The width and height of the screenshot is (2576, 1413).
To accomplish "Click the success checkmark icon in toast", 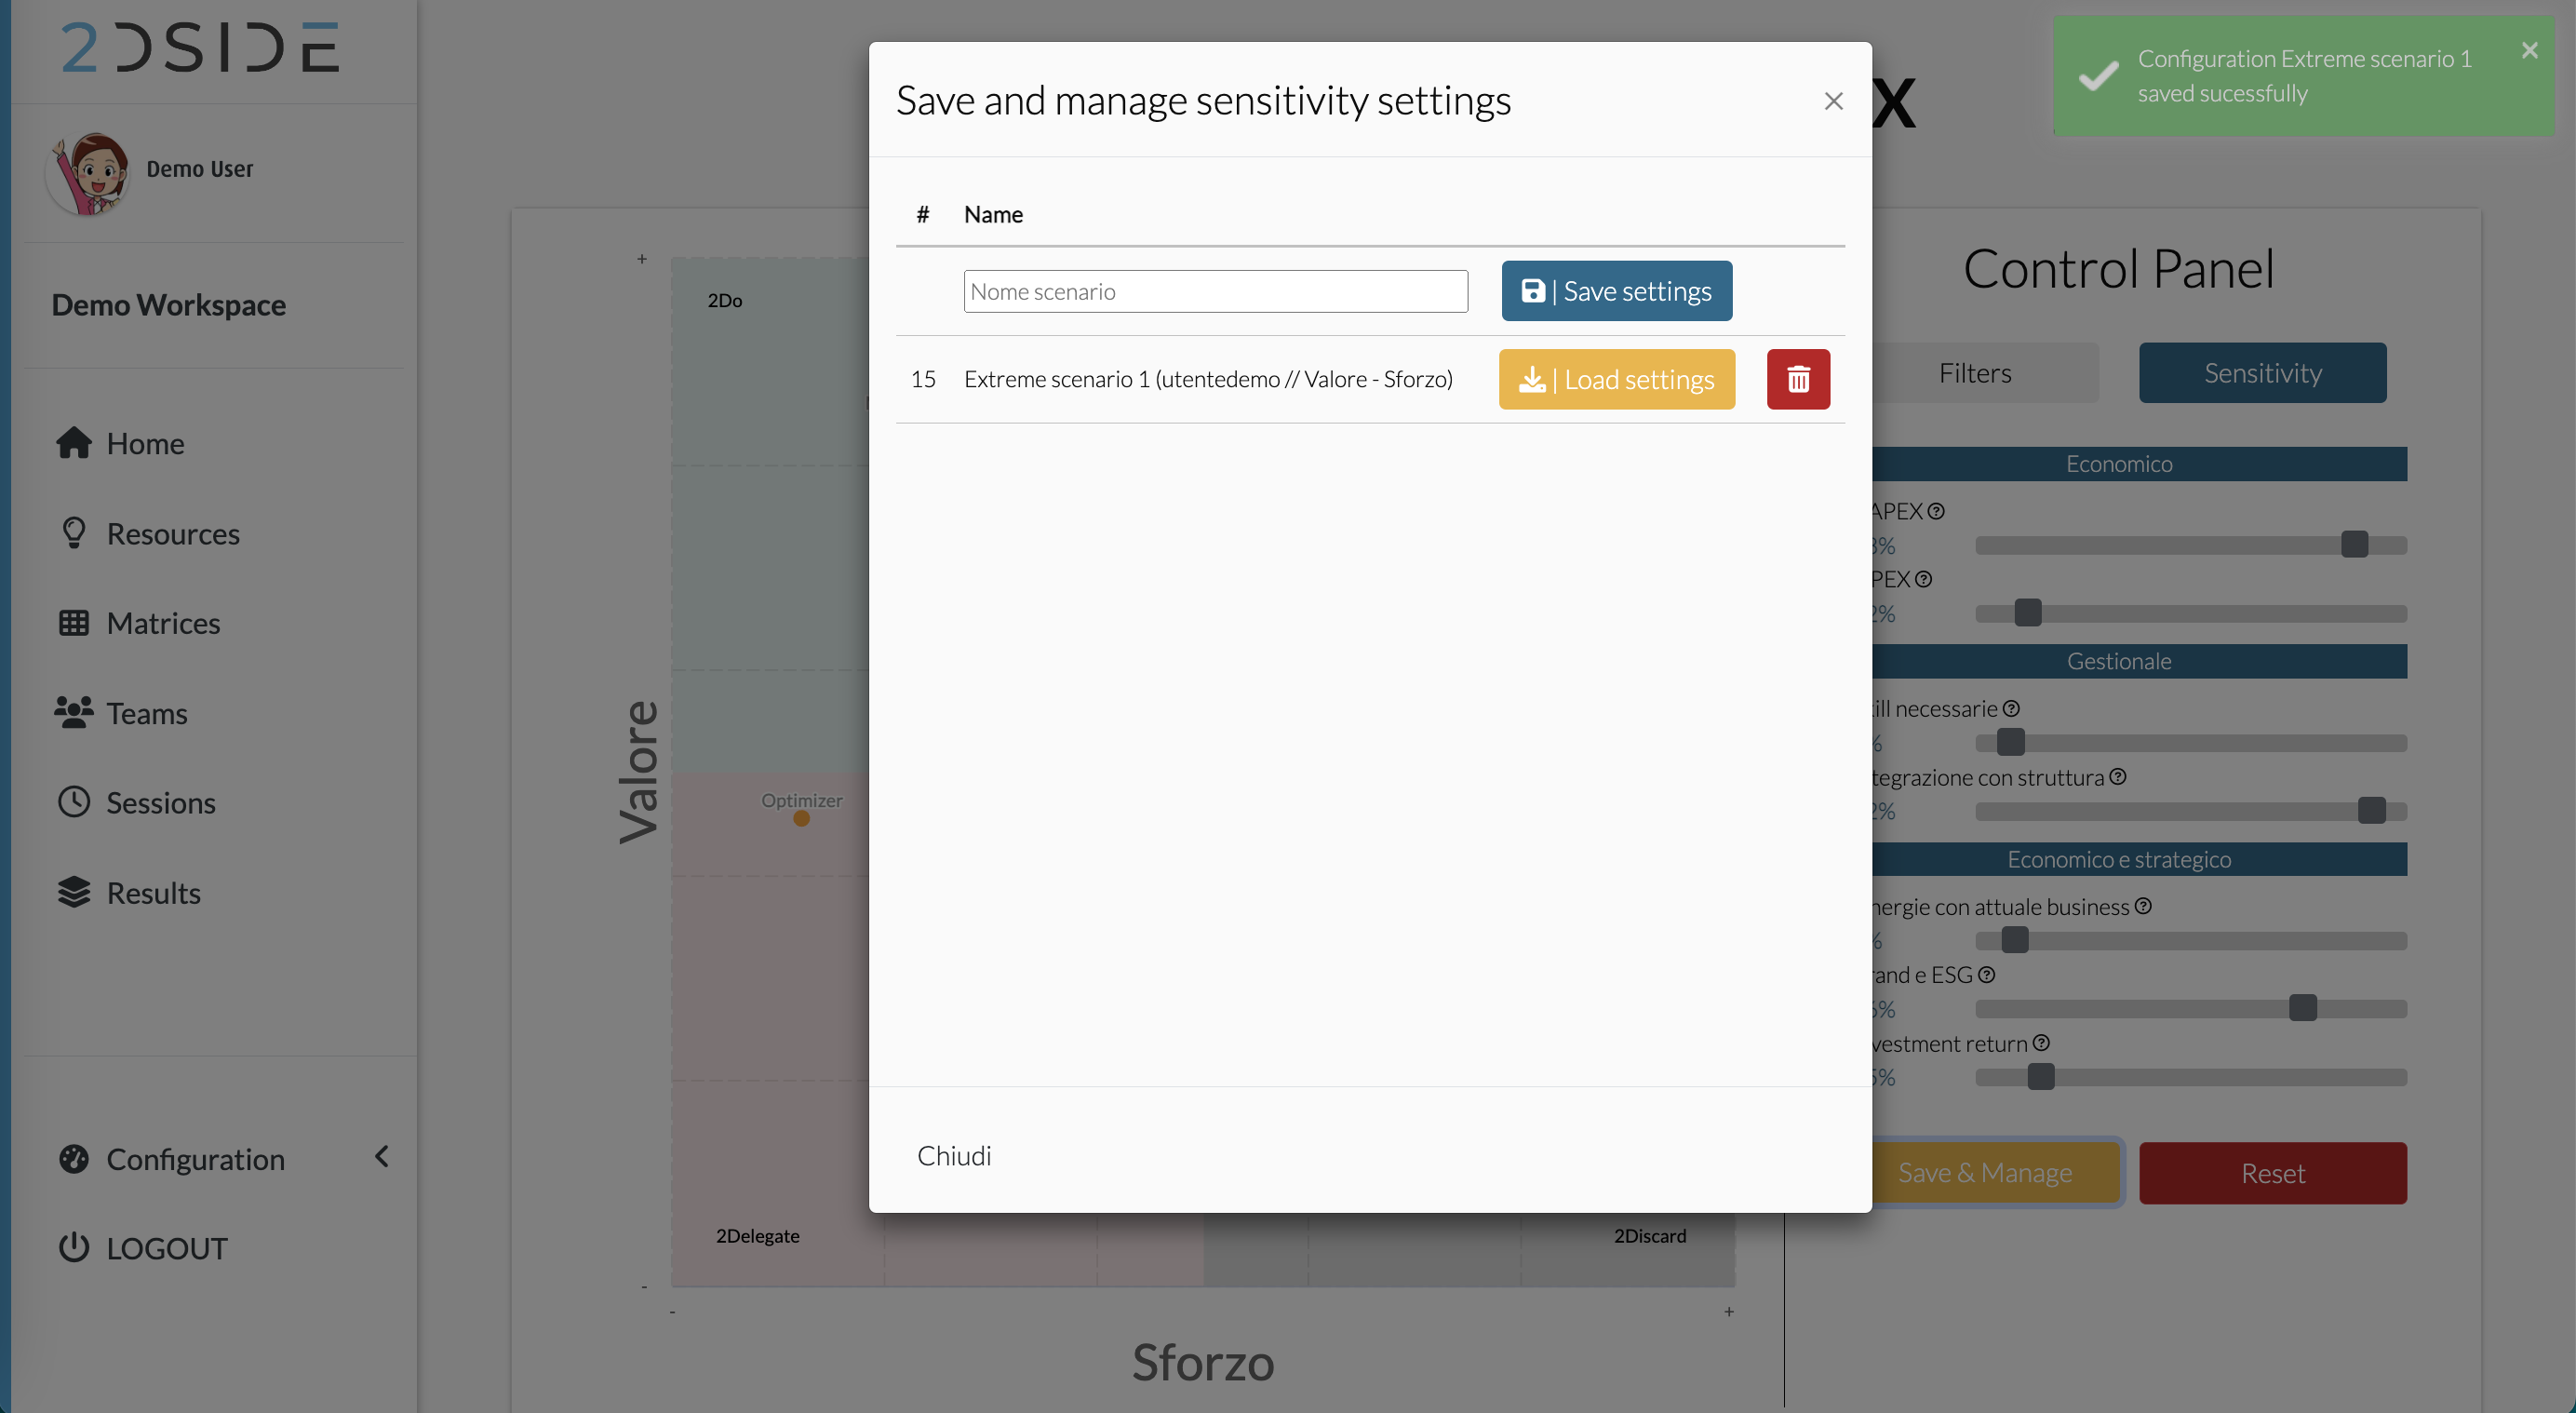I will (2097, 76).
